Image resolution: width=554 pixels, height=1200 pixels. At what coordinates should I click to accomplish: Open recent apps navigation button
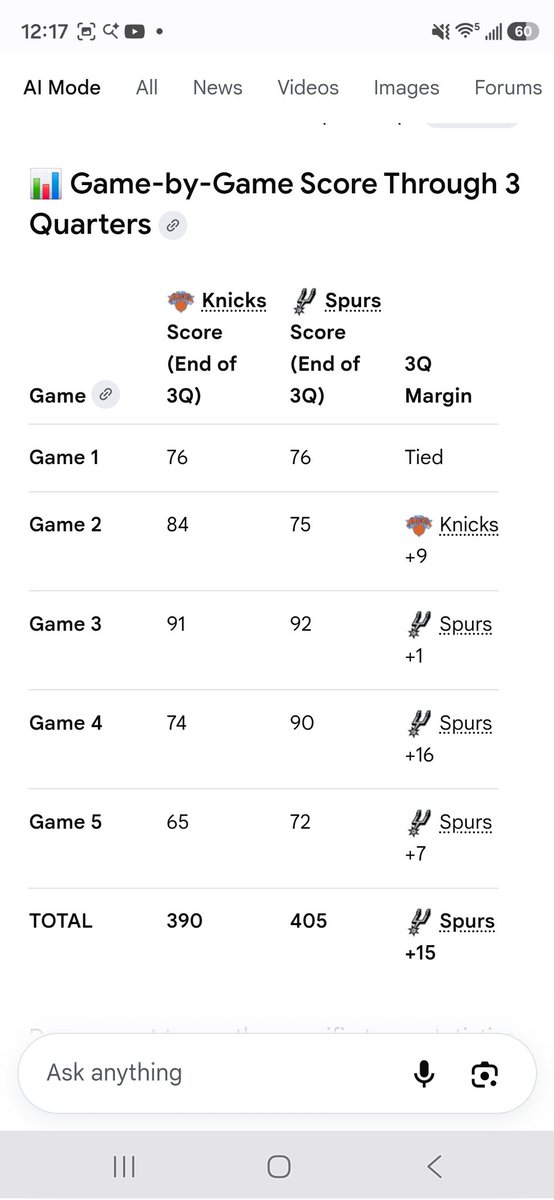point(124,1166)
